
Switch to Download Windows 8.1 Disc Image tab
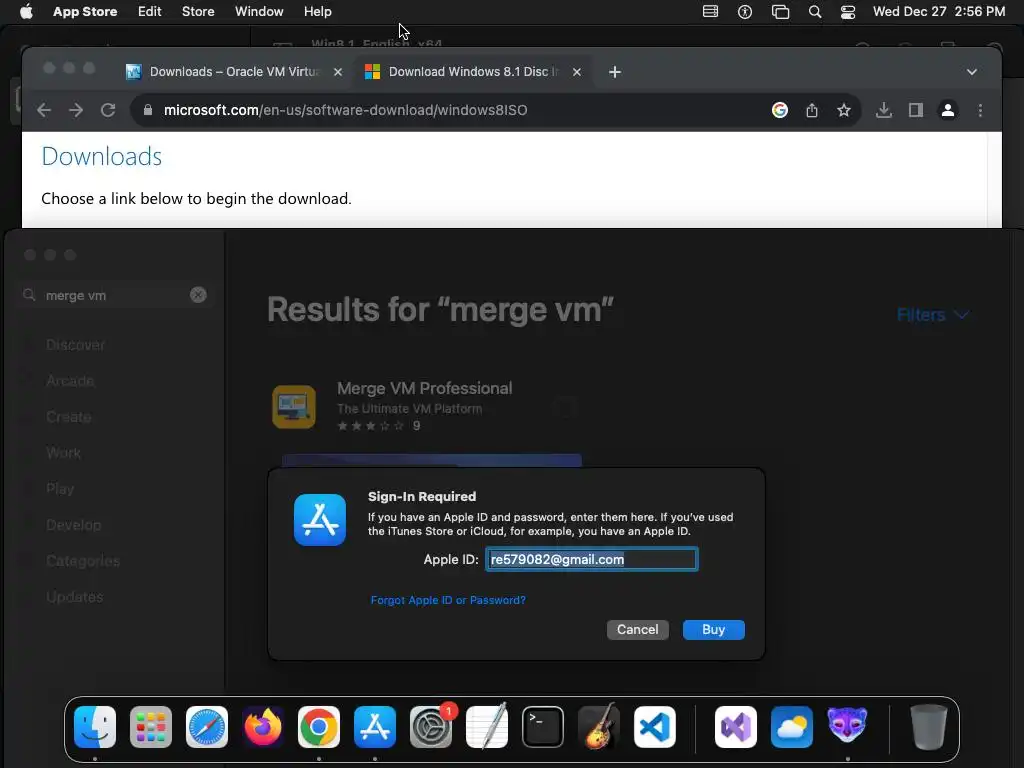click(x=473, y=72)
